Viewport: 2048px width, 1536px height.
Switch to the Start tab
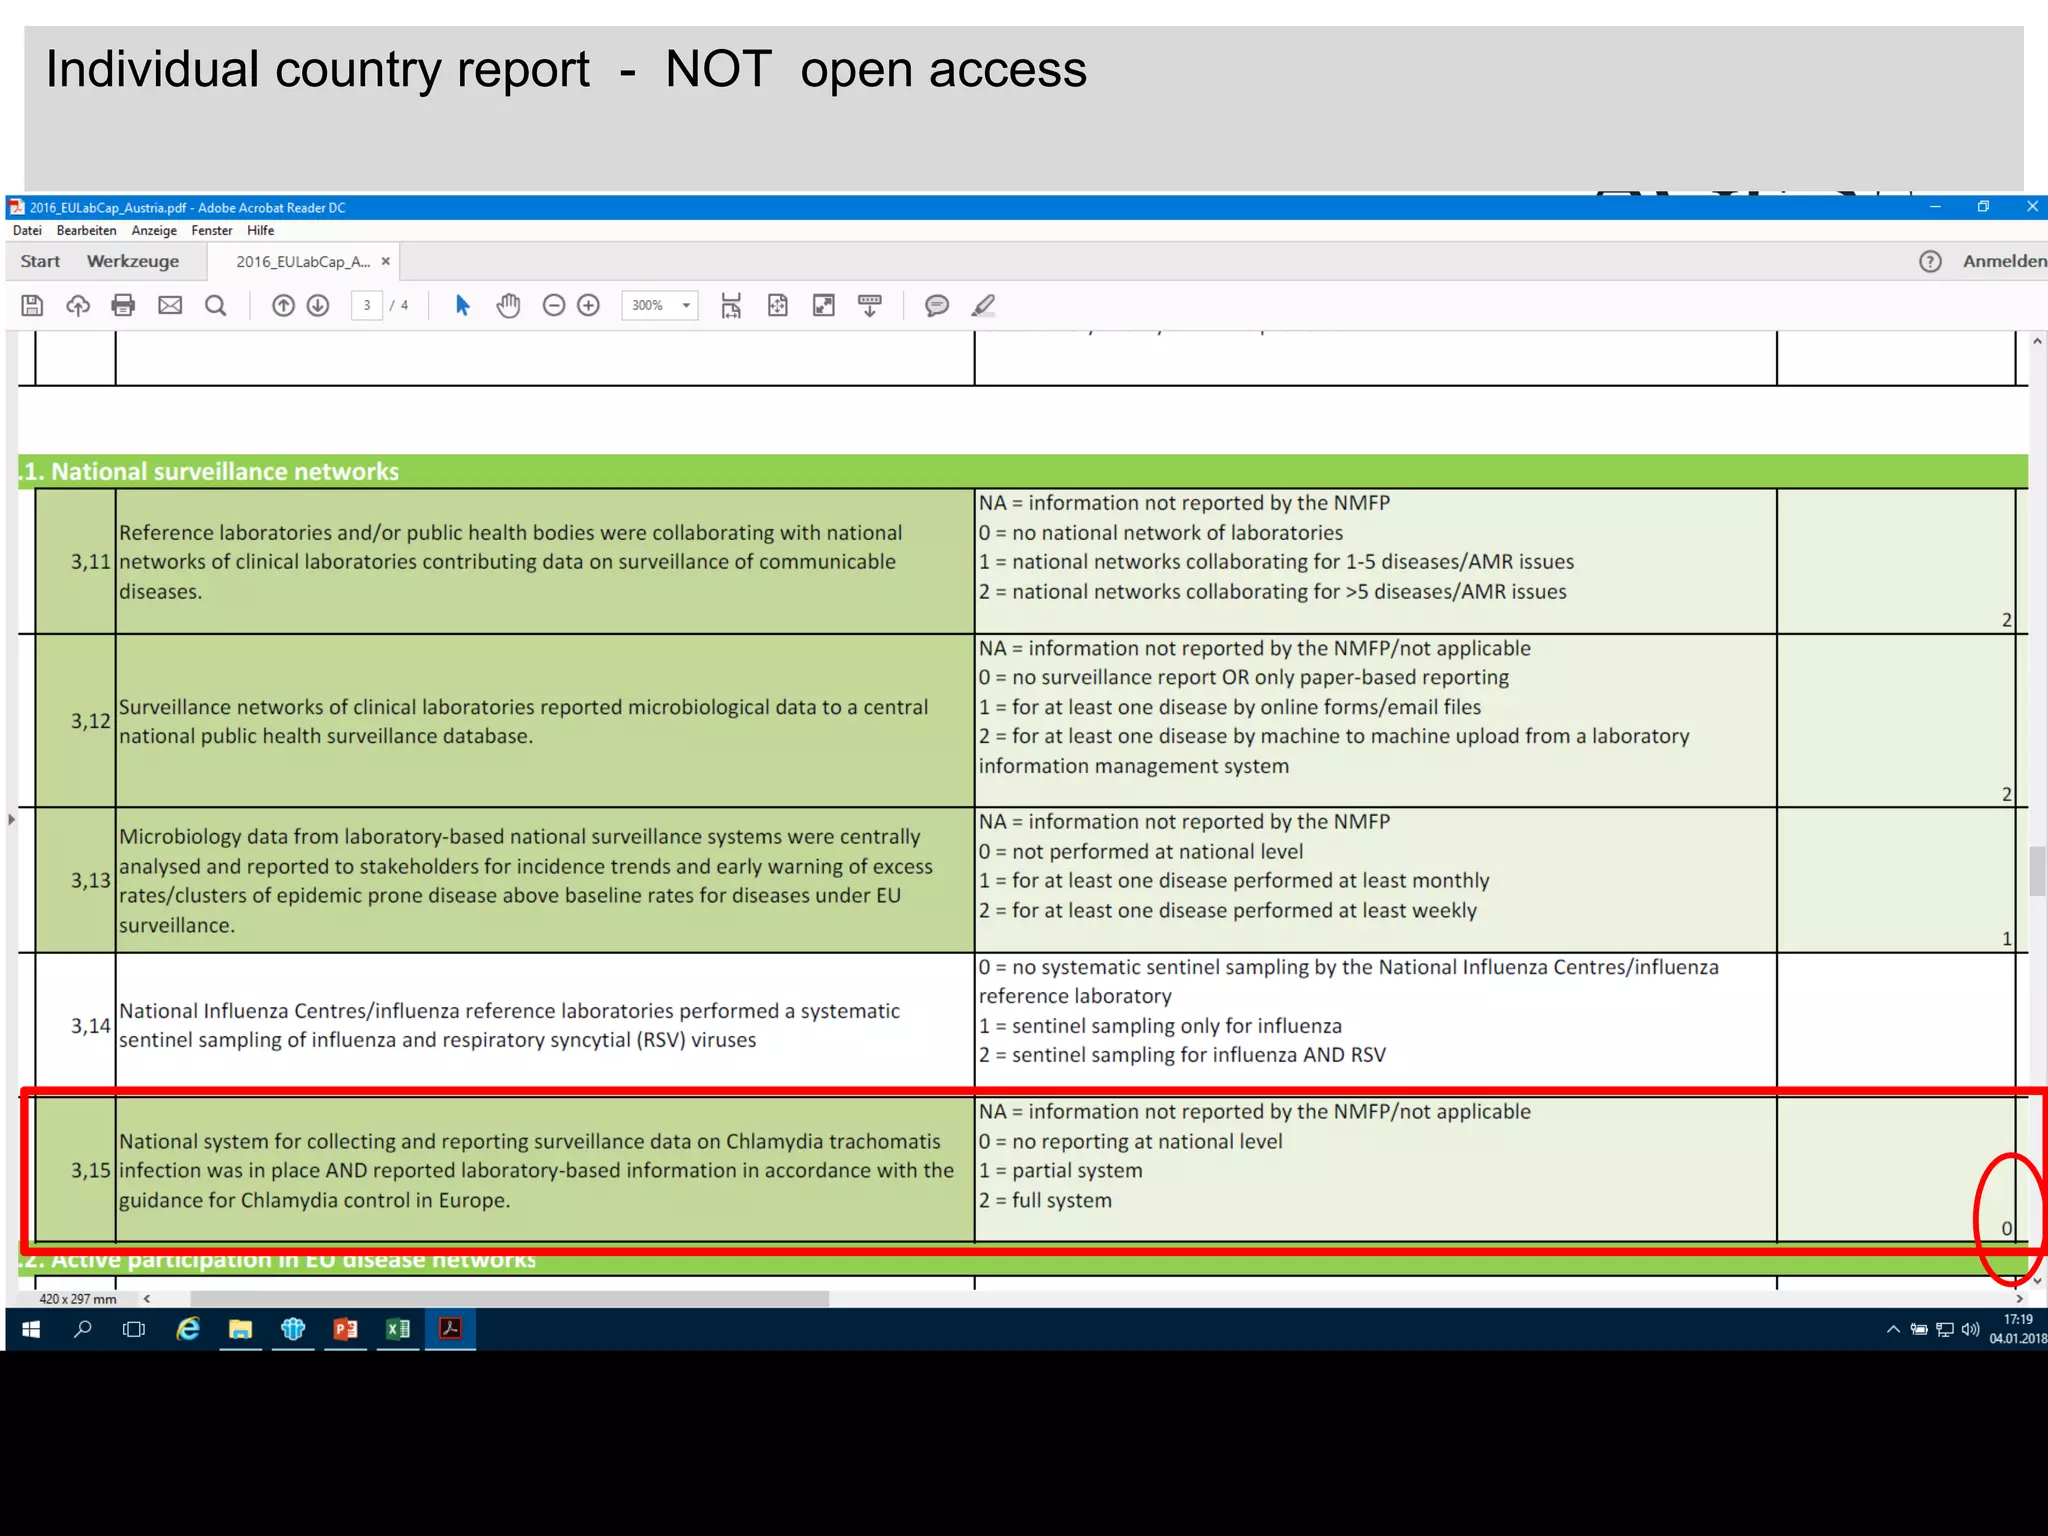[x=40, y=261]
